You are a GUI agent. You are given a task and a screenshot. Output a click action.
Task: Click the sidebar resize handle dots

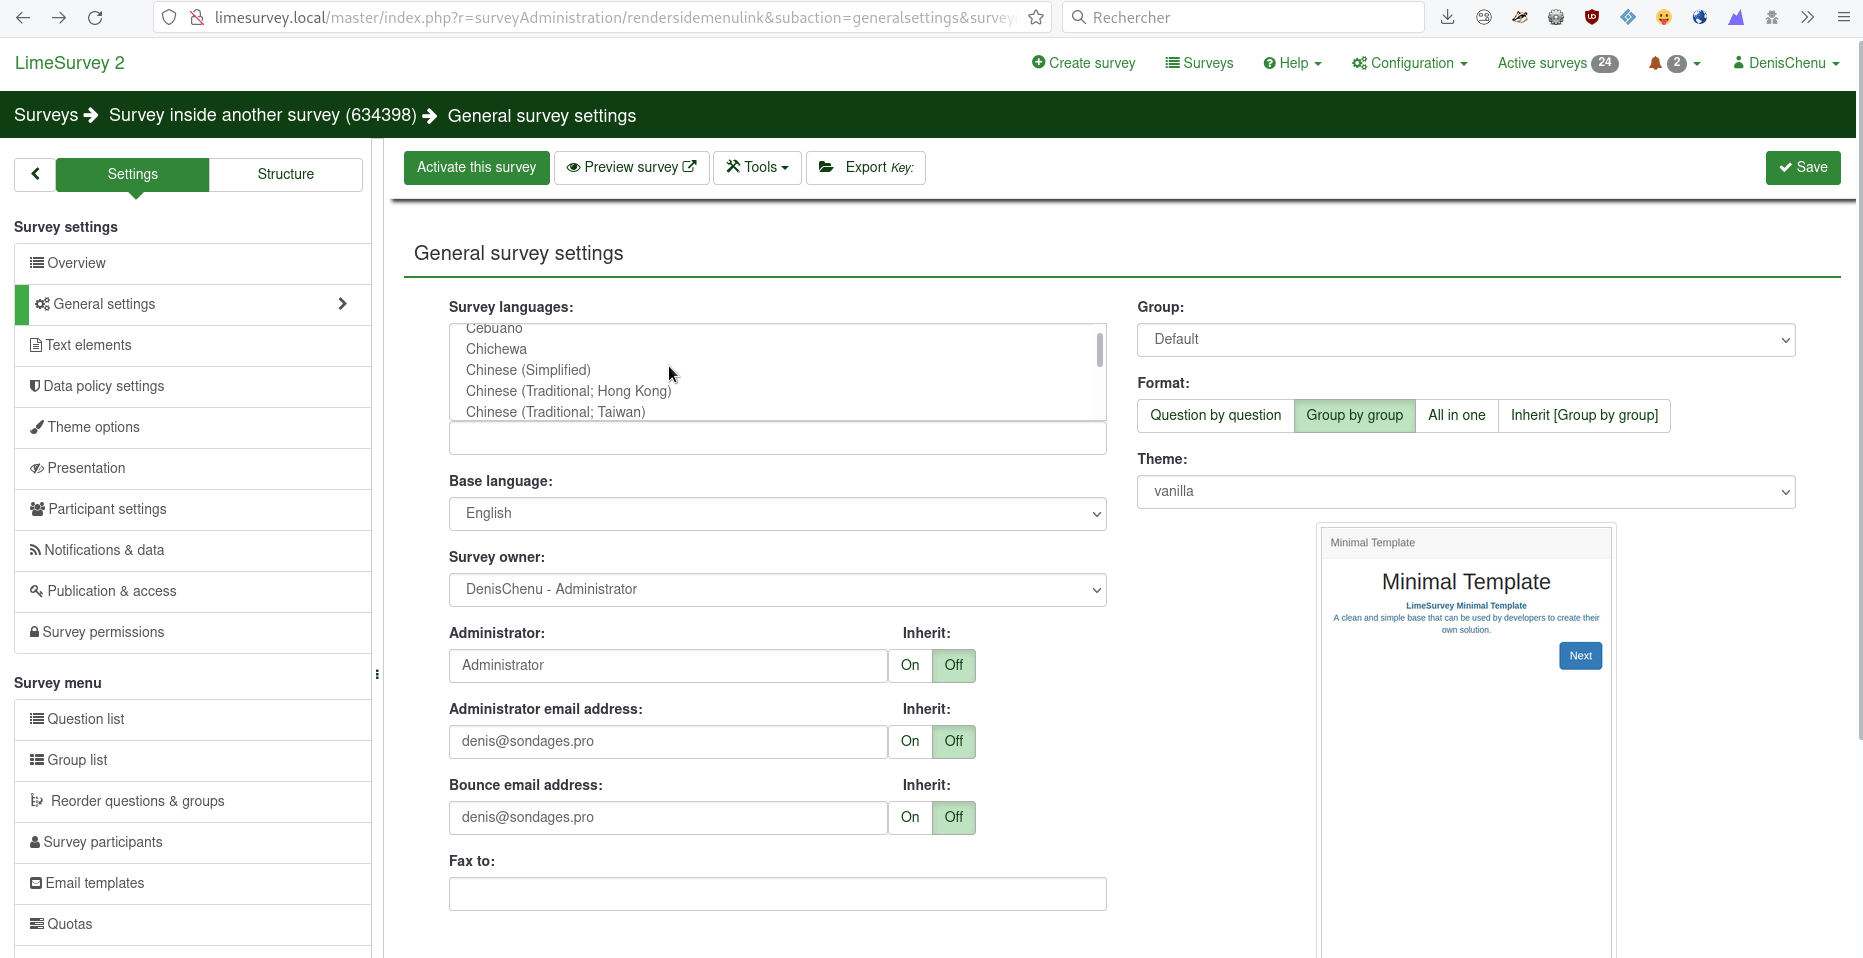tap(377, 674)
